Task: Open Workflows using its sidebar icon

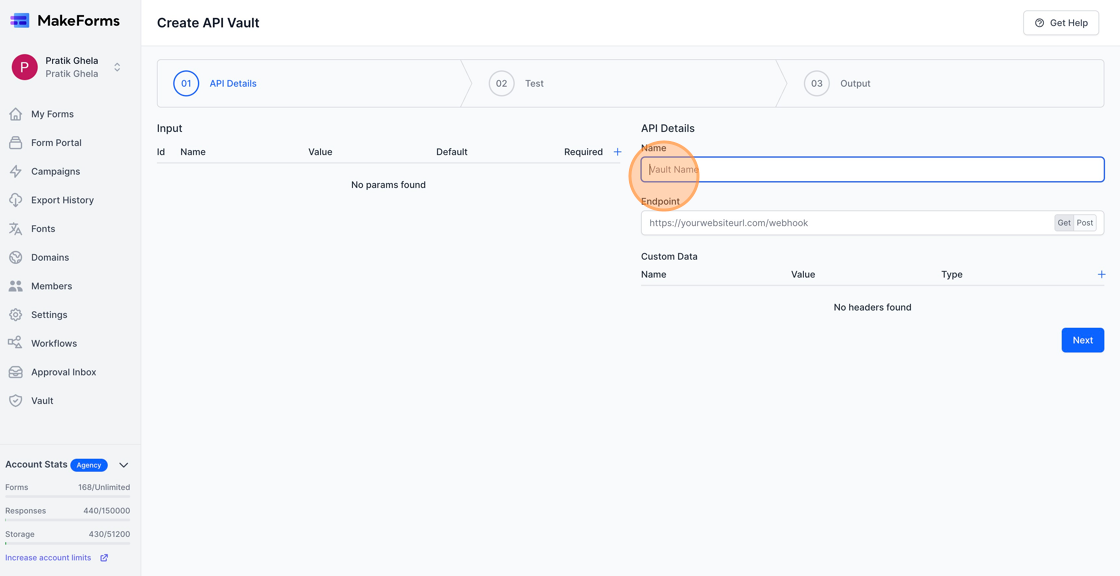Action: [16, 343]
